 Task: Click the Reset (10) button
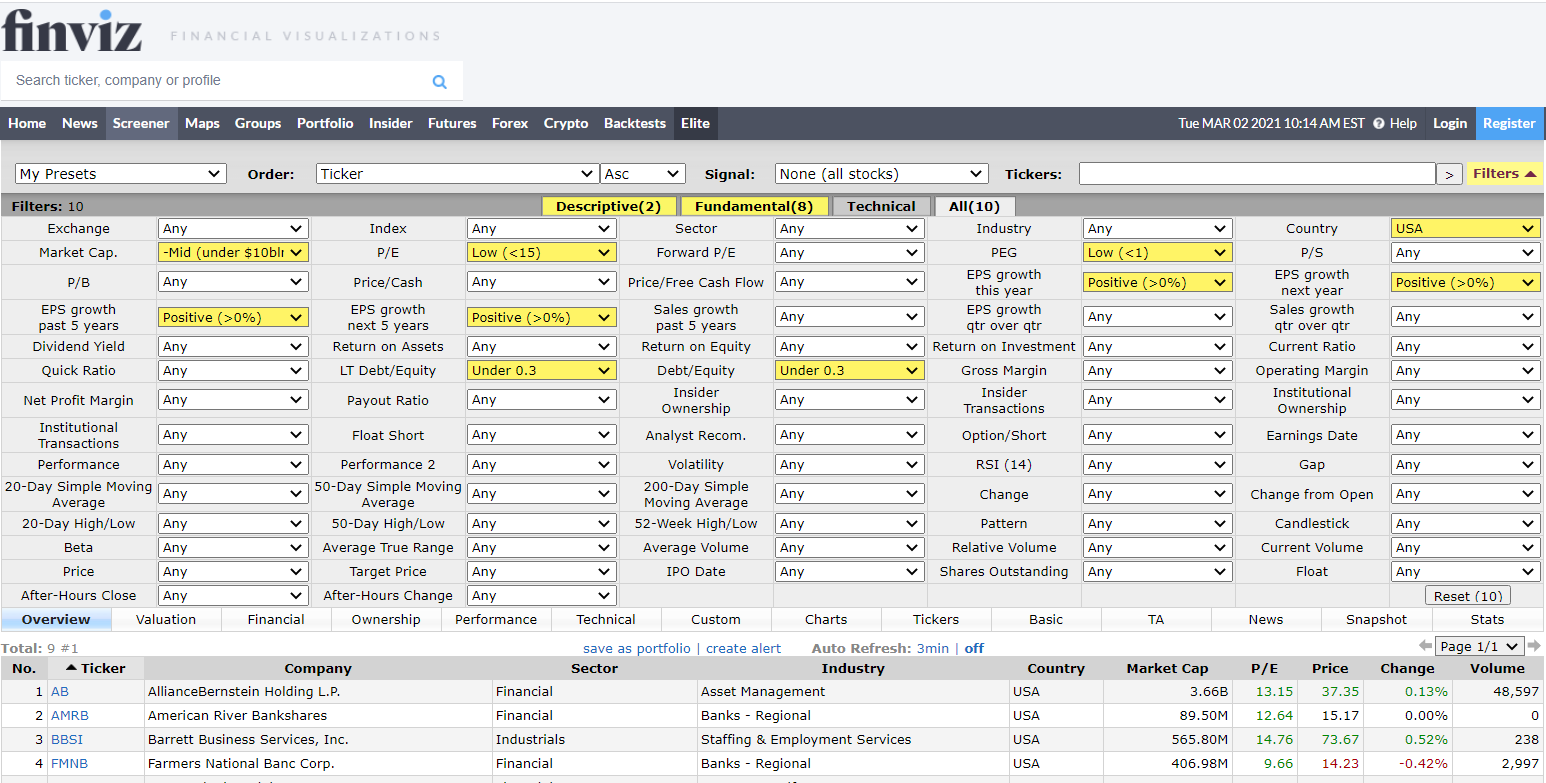coord(1467,596)
